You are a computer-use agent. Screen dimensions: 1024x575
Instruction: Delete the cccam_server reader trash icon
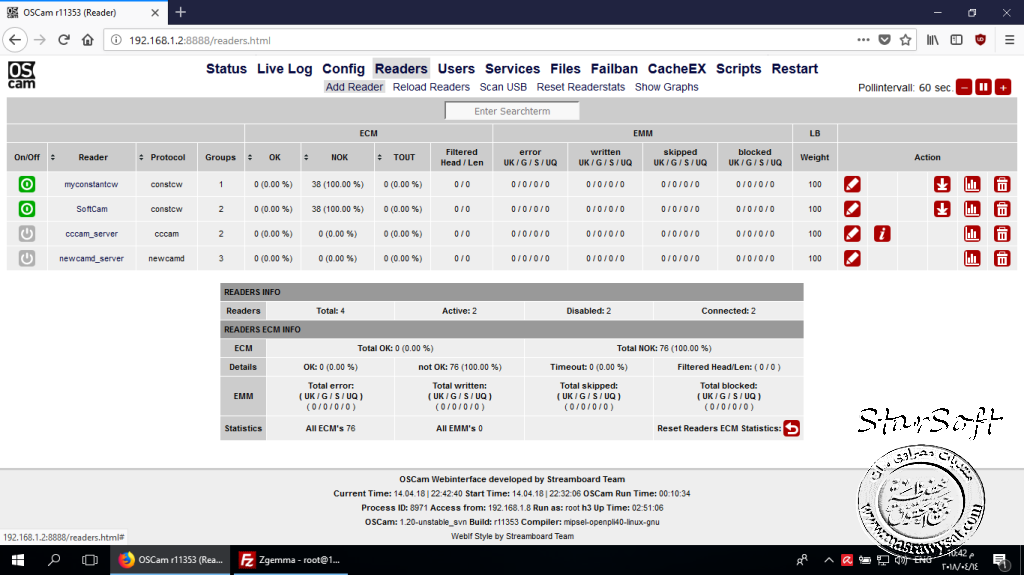[1002, 233]
